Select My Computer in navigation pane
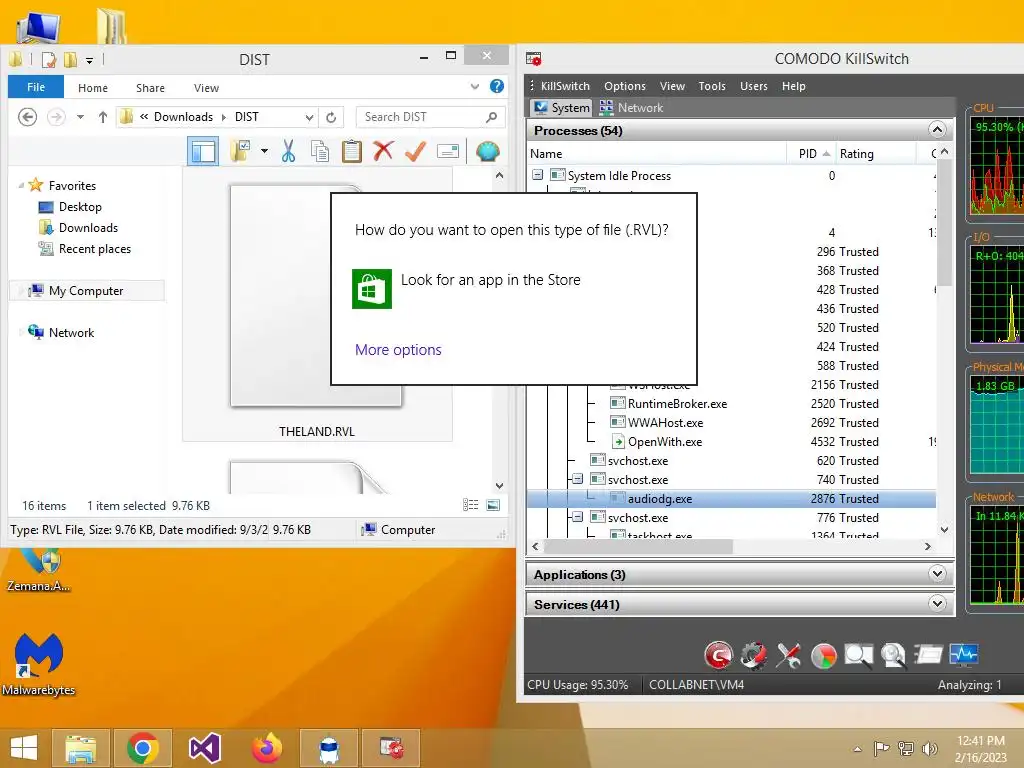The height and width of the screenshot is (768, 1024). (86, 291)
